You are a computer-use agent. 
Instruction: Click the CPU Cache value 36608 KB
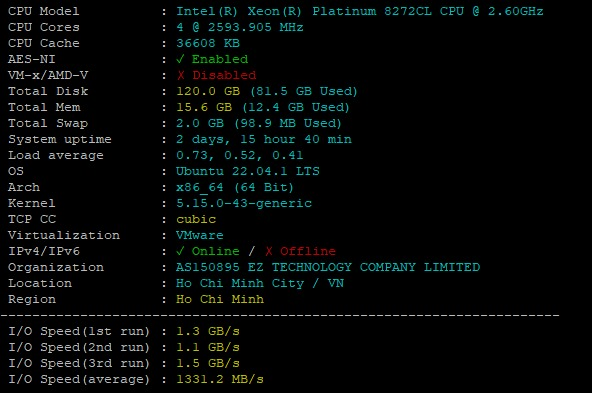point(208,43)
